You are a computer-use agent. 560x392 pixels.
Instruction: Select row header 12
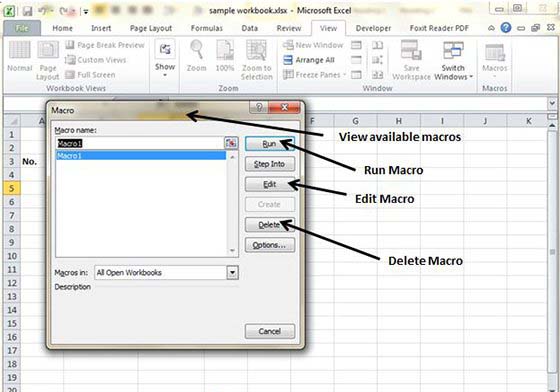(12, 283)
